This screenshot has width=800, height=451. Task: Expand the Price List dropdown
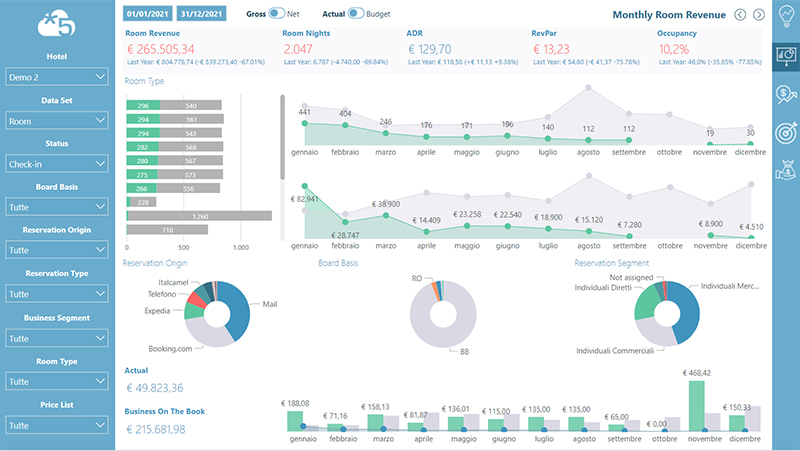pyautogui.click(x=57, y=425)
